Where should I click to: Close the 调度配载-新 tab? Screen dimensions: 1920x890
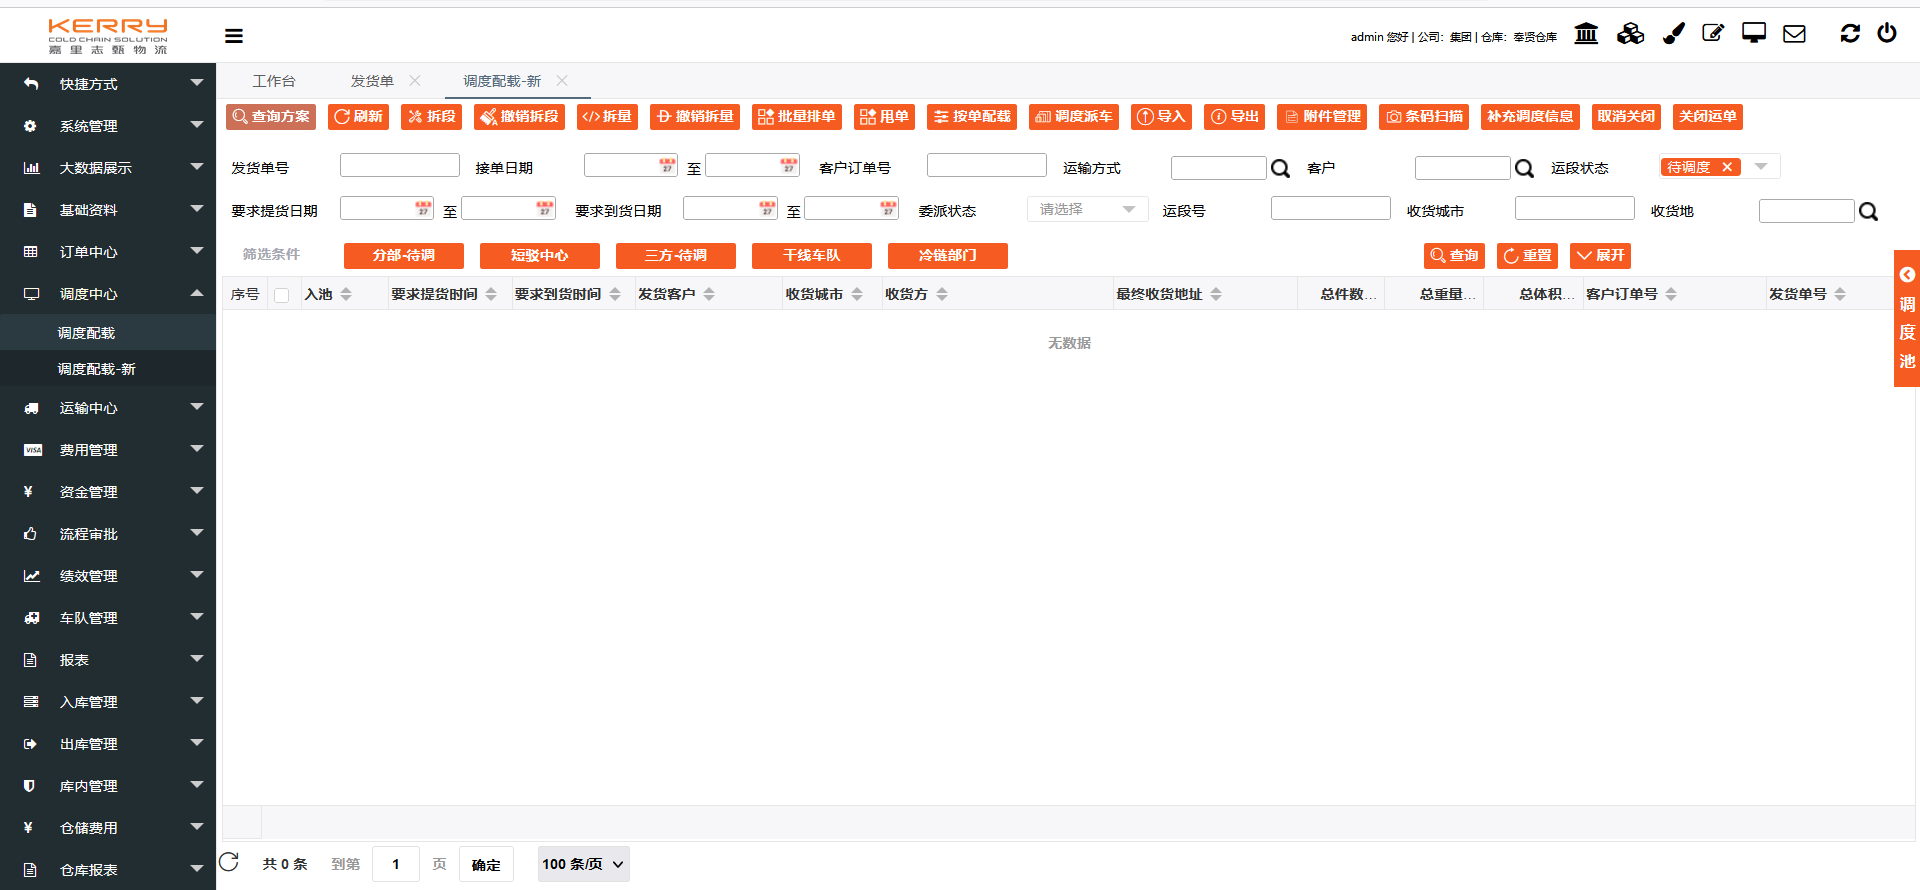pyautogui.click(x=562, y=80)
